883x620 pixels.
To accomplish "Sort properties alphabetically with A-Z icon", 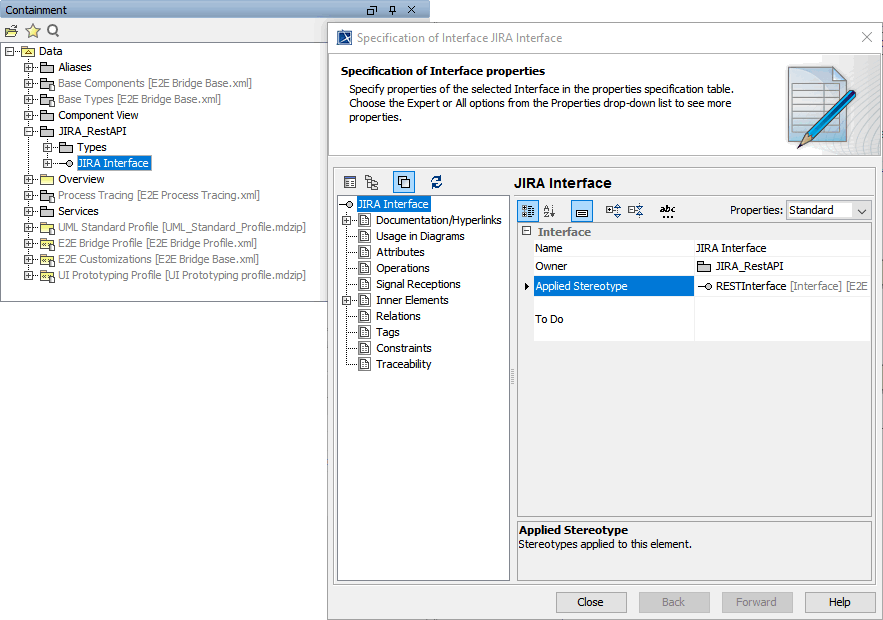I will (548, 211).
